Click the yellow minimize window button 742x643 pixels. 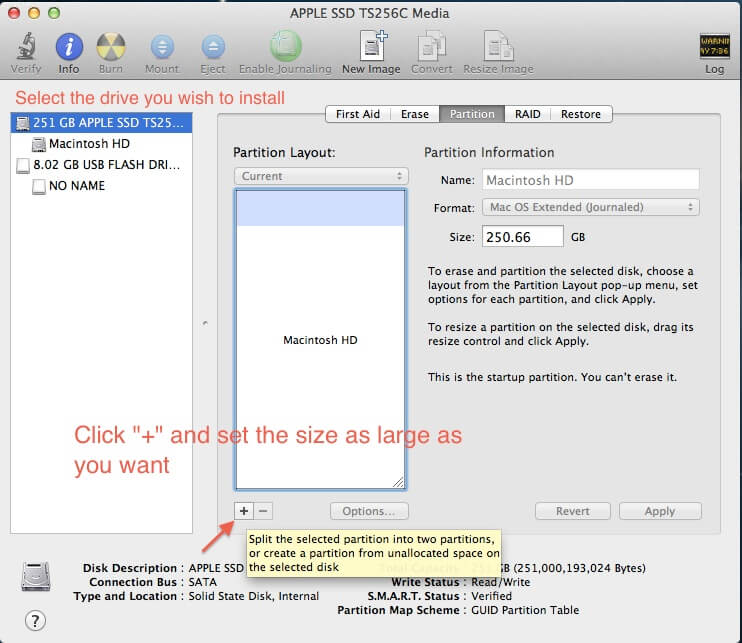[x=34, y=13]
